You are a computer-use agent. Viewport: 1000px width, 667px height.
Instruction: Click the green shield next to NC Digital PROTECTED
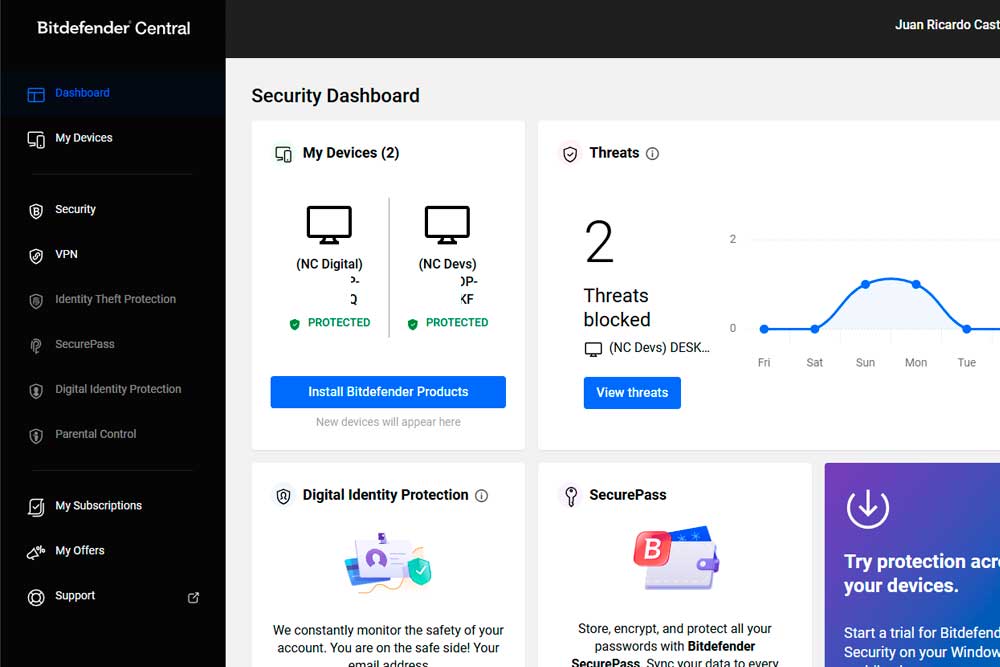(295, 324)
